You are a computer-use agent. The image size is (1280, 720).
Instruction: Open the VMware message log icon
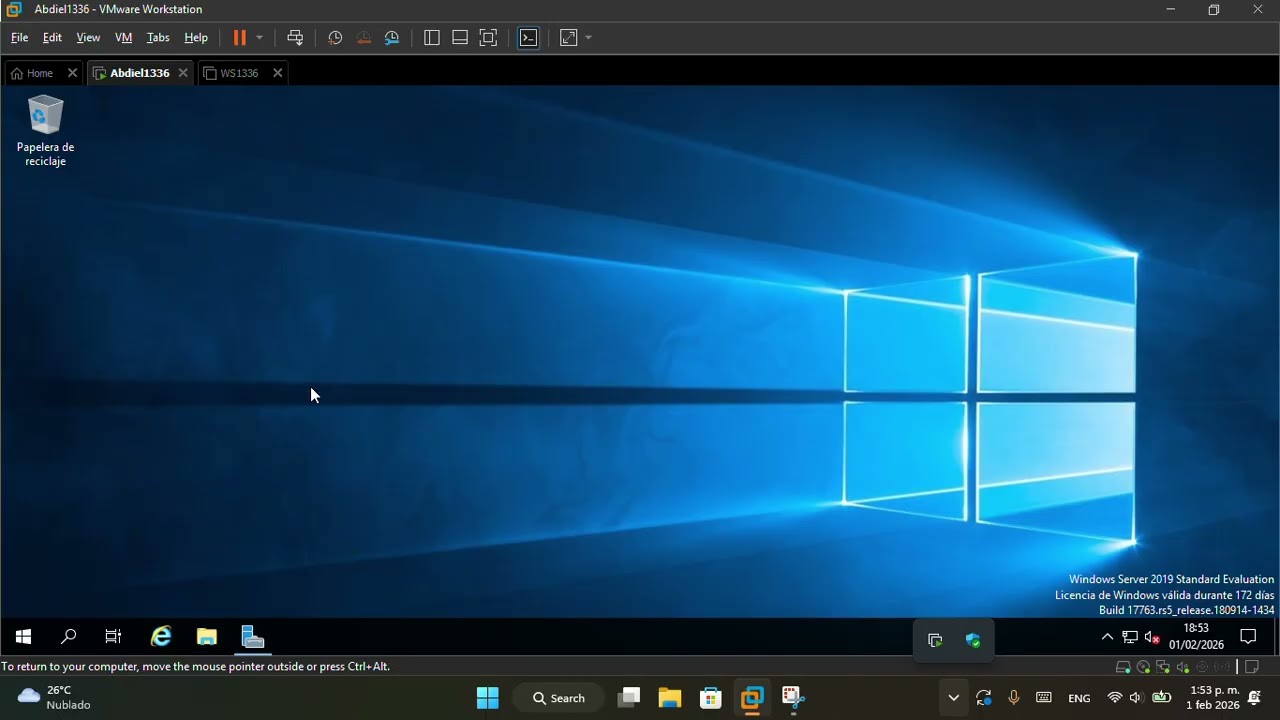click(1252, 667)
